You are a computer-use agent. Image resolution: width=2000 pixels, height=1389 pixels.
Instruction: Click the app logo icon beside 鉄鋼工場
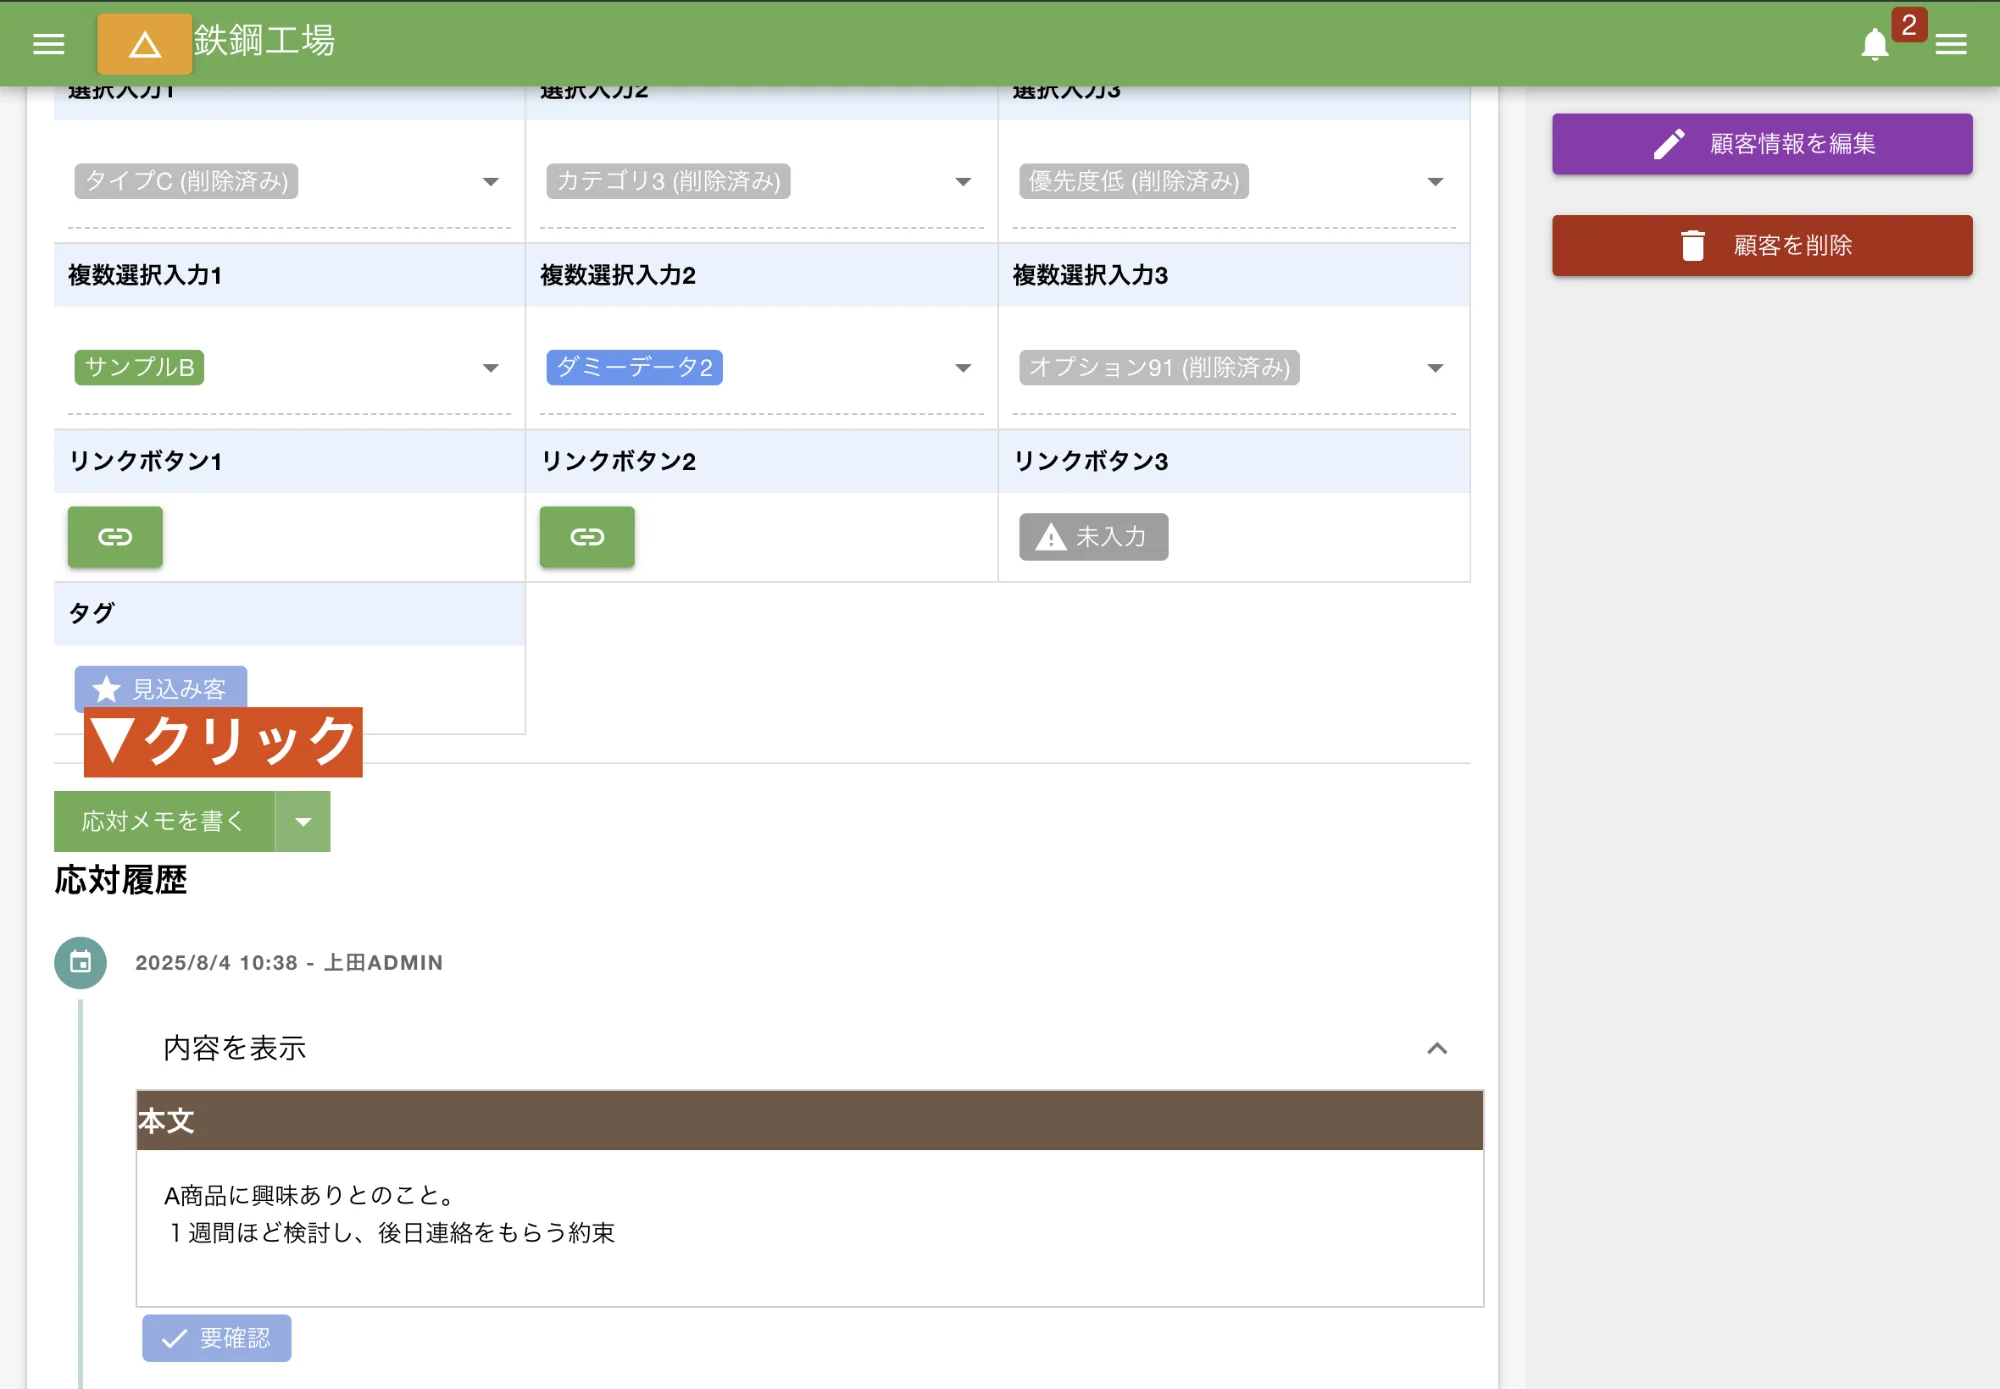click(x=143, y=44)
